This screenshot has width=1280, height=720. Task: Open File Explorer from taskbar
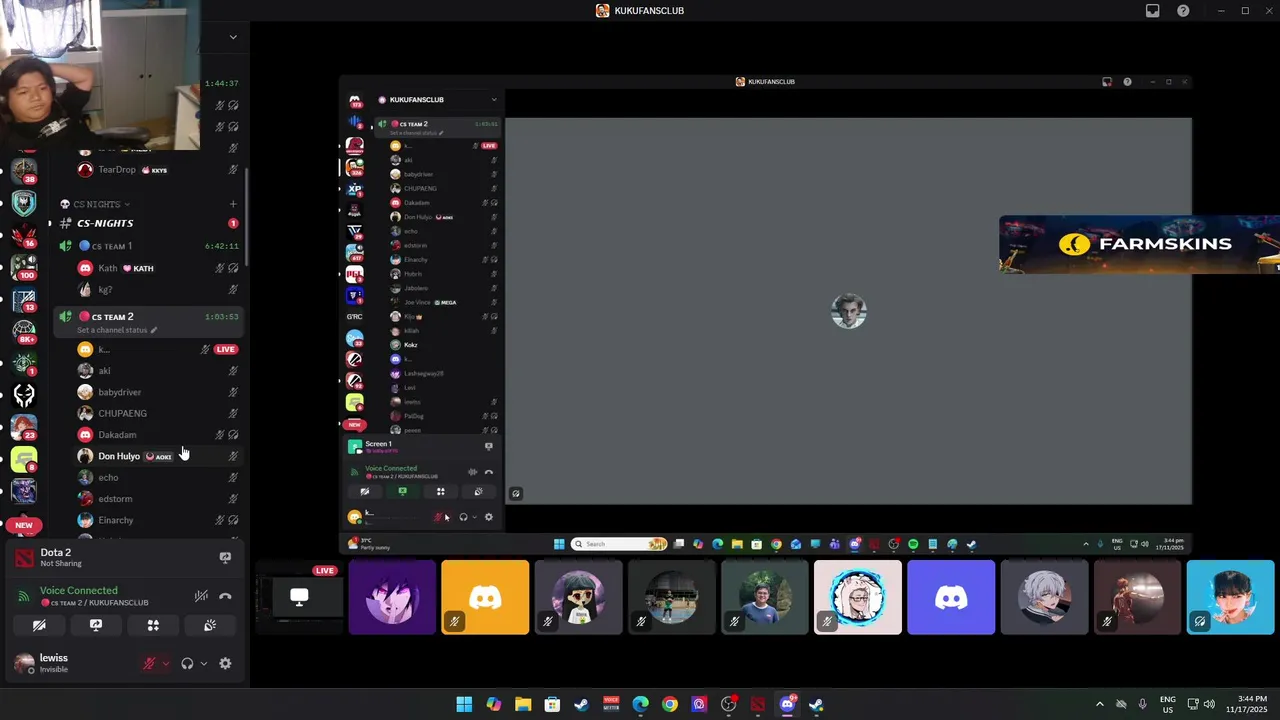(x=523, y=704)
